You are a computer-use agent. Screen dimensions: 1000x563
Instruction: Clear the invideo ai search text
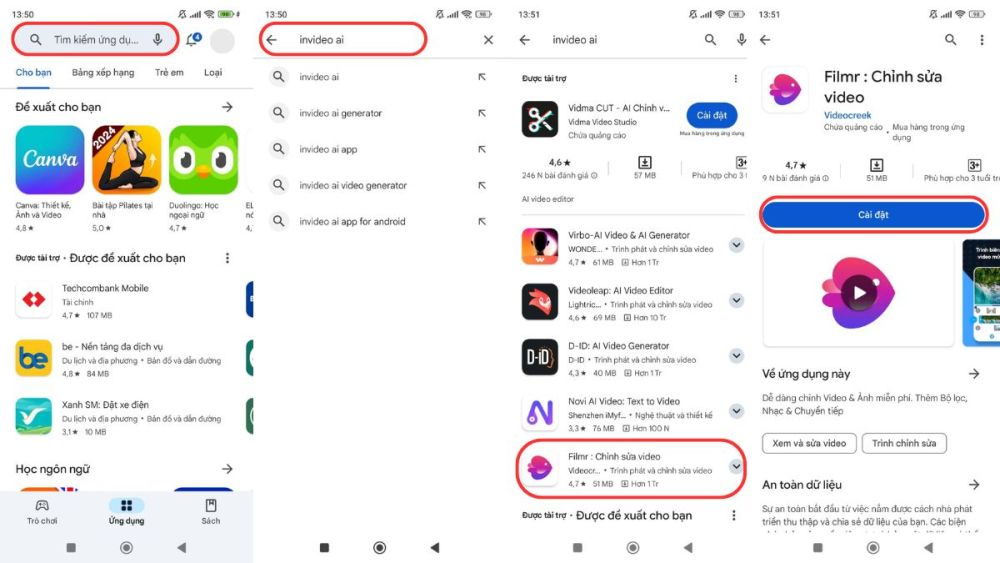[x=488, y=40]
